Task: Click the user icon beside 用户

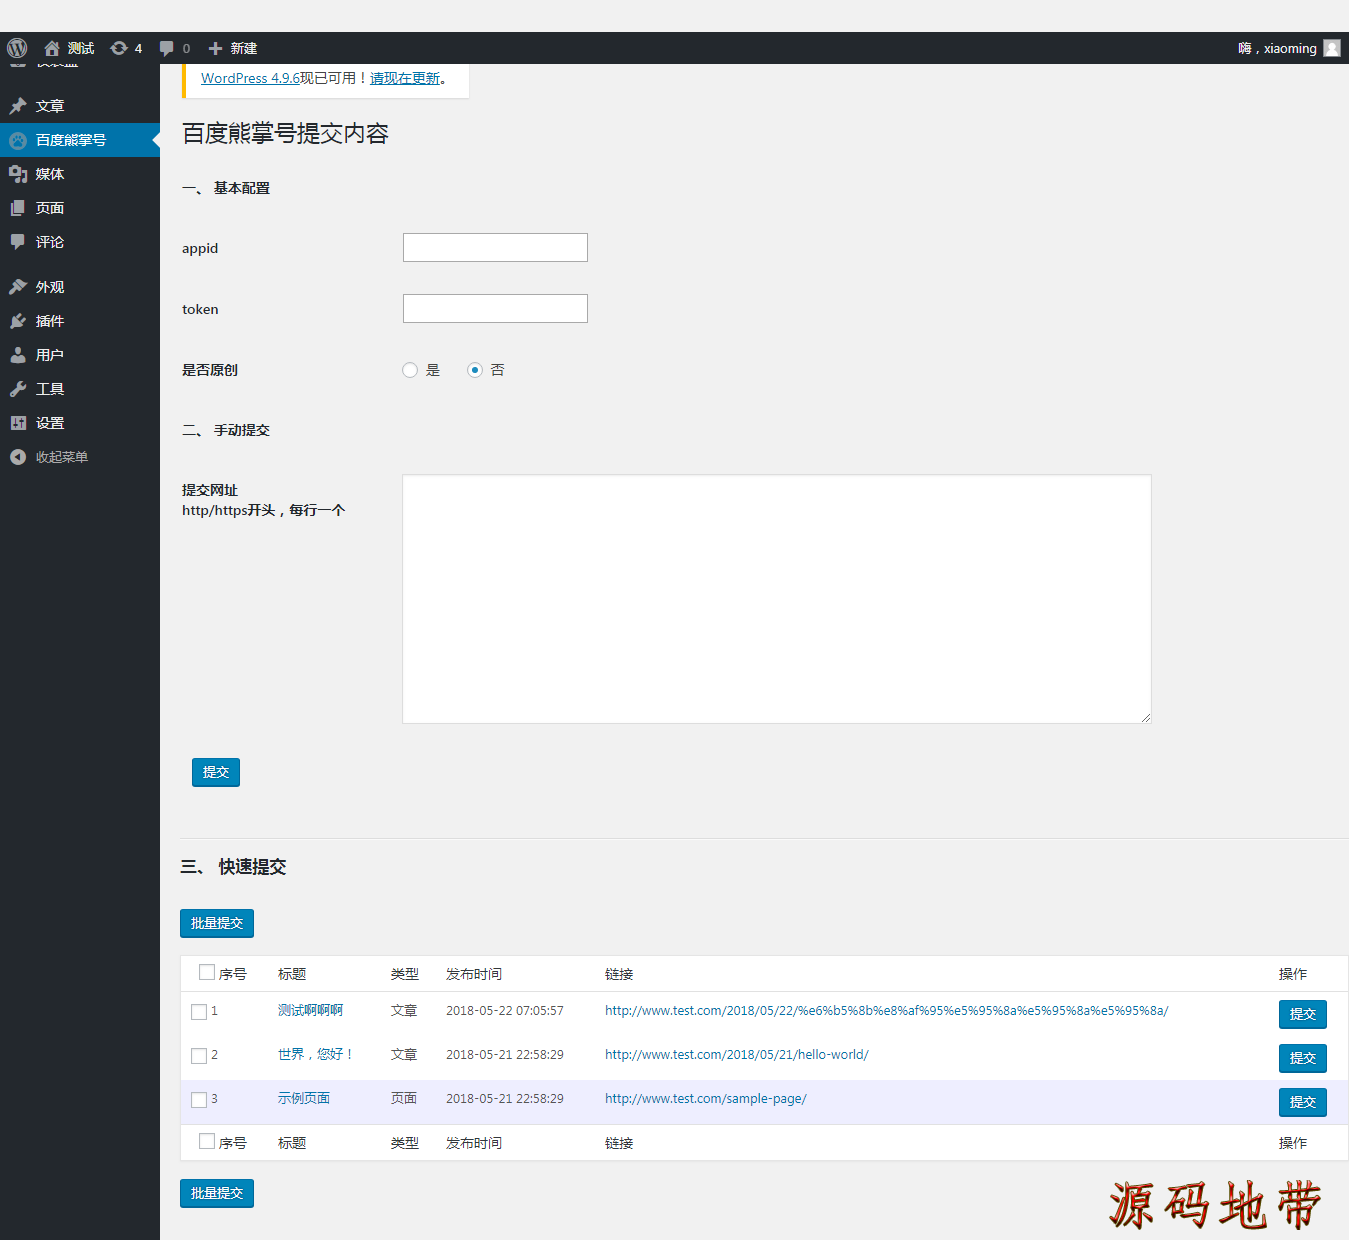Action: (x=18, y=355)
